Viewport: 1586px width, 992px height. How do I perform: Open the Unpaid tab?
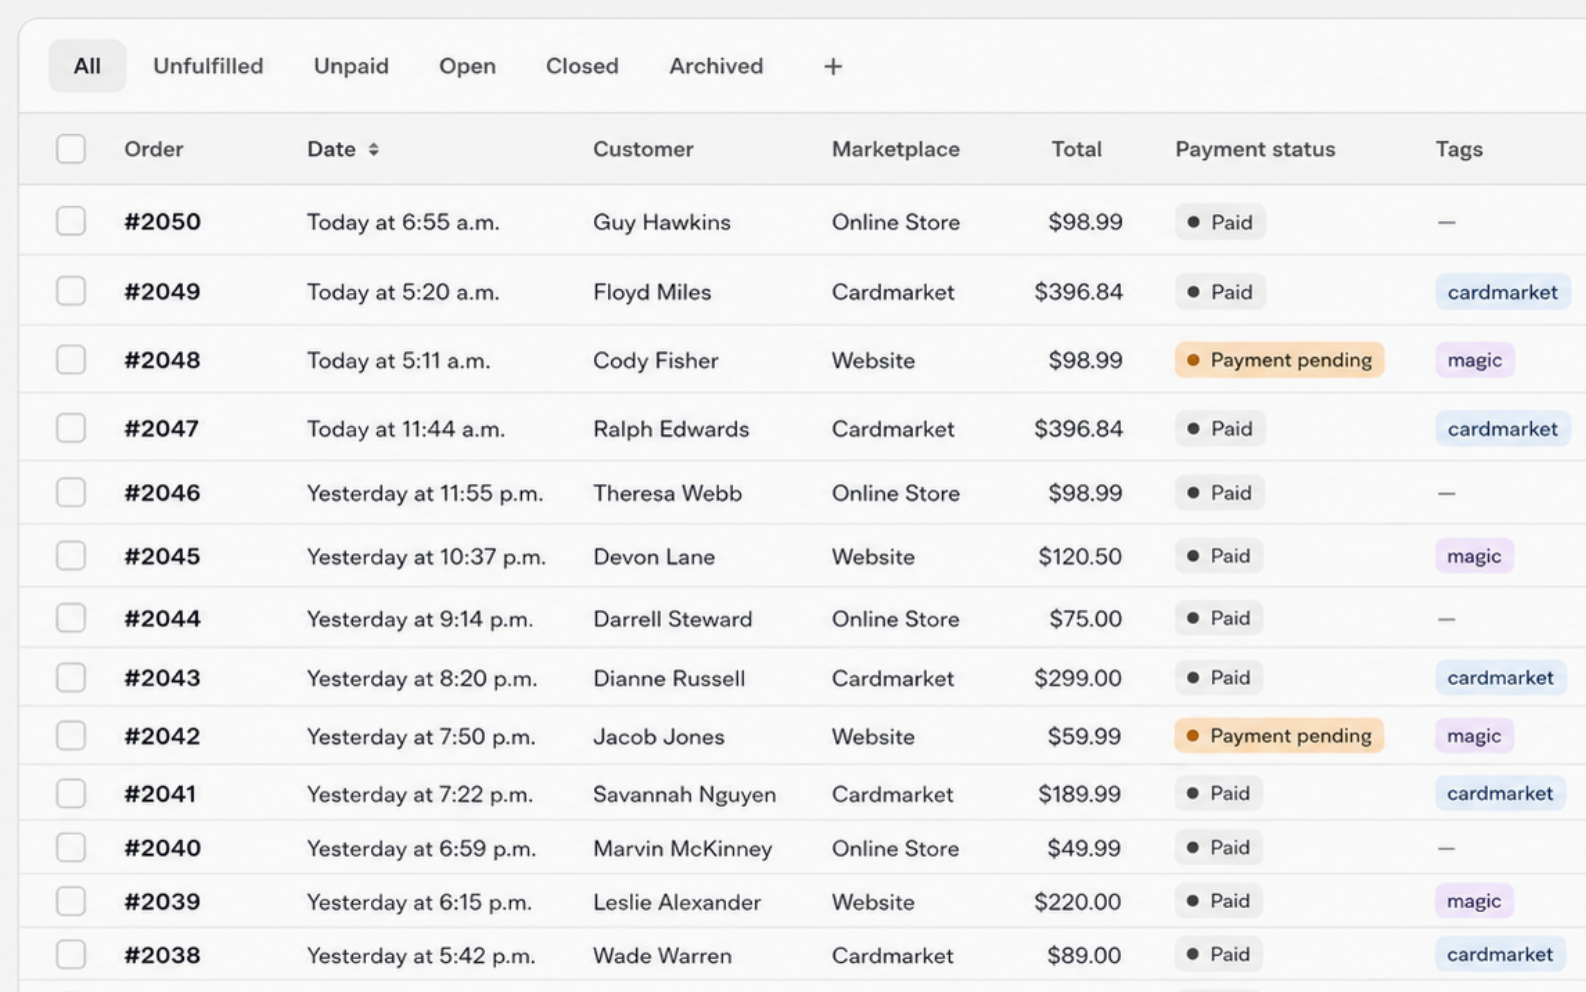(351, 66)
